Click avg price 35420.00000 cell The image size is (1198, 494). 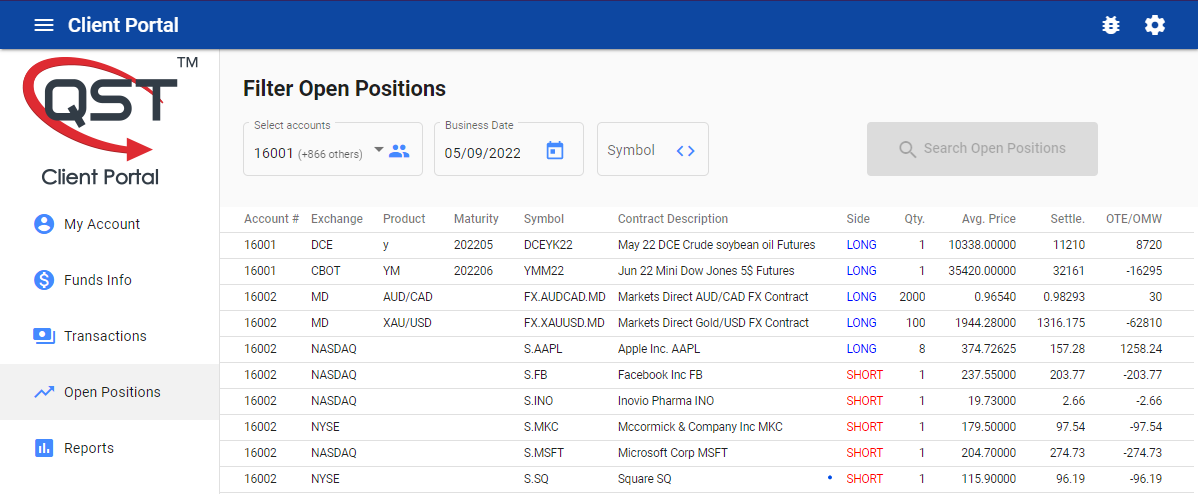tap(983, 271)
